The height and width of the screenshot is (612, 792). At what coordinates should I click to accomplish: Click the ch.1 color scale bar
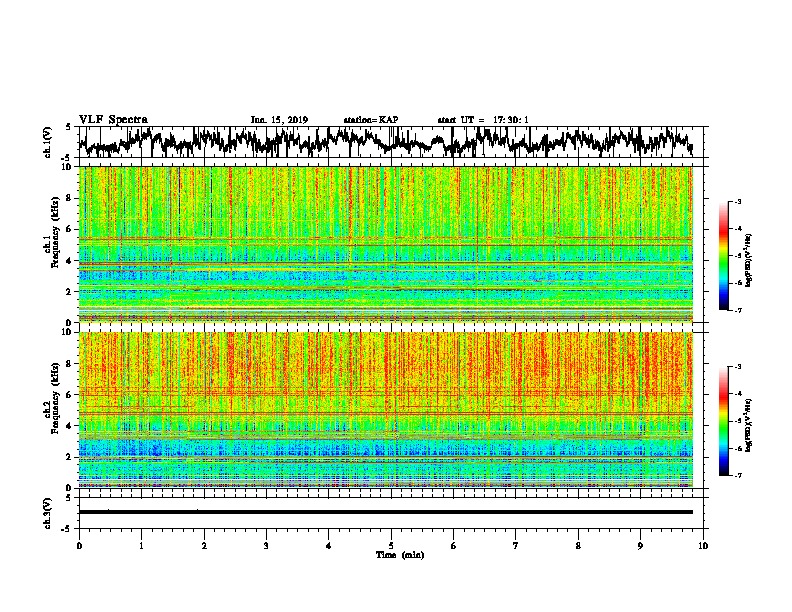click(723, 256)
